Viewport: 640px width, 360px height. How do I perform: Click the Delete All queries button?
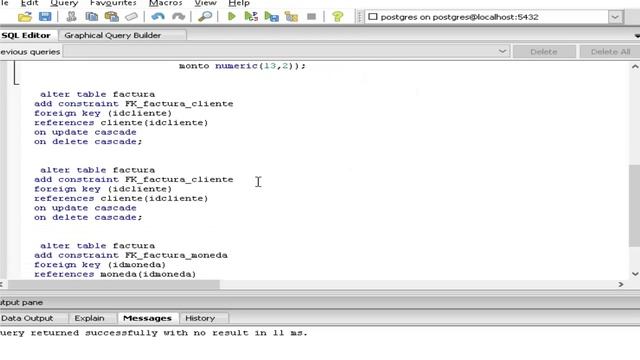(610, 52)
